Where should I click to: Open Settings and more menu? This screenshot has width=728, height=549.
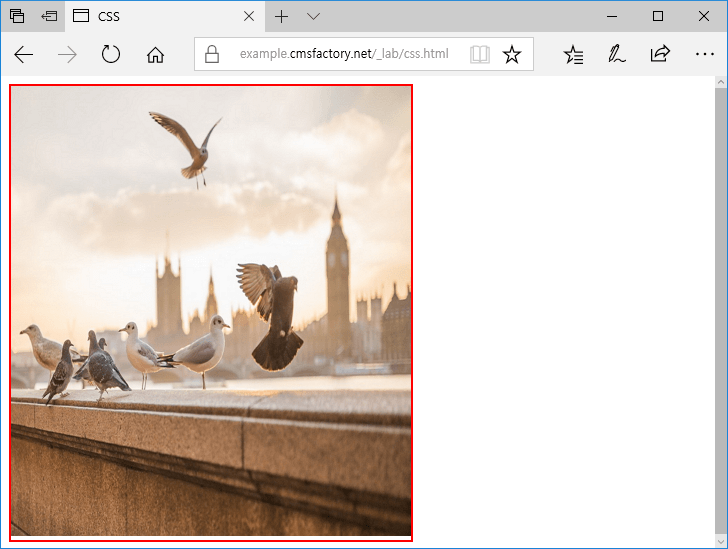coord(704,54)
